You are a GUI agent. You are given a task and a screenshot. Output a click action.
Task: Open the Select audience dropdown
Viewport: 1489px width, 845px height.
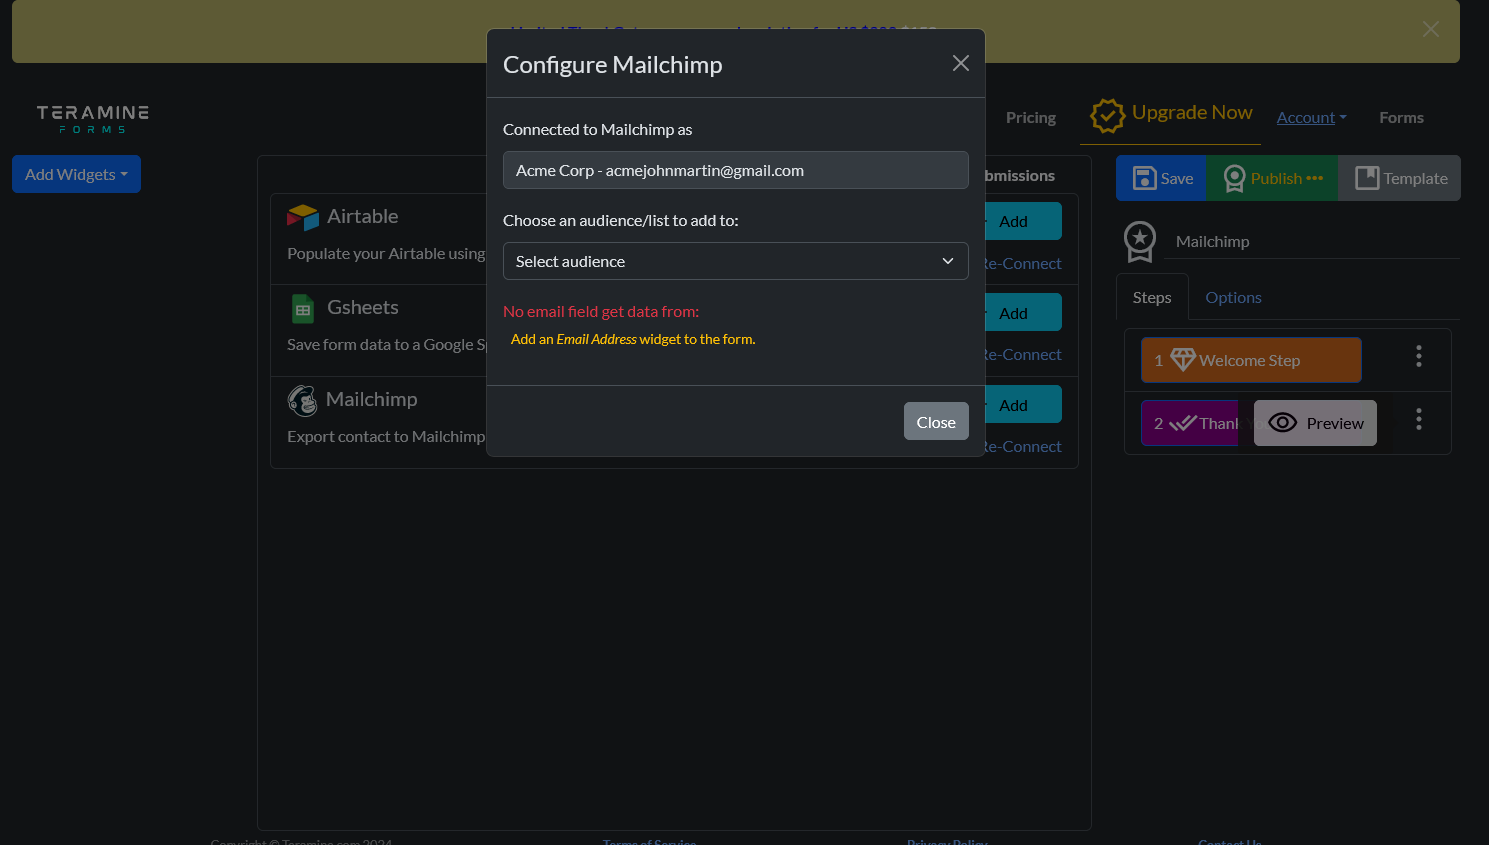point(735,261)
